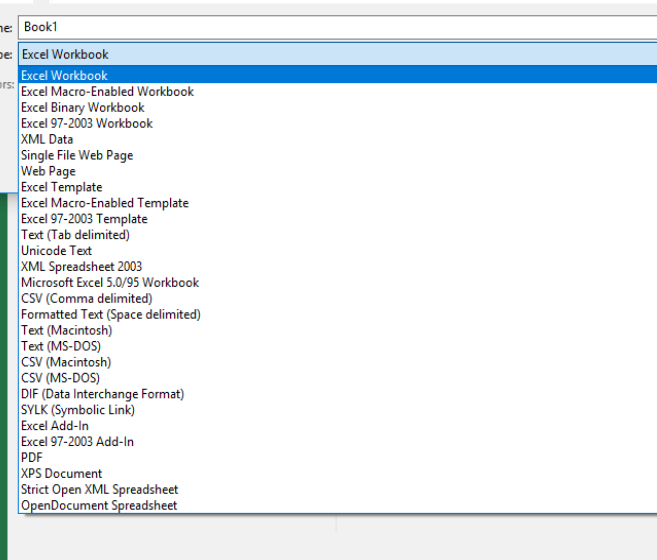Pick Excel Binary Workbook option
The image size is (657, 560).
[x=338, y=107]
